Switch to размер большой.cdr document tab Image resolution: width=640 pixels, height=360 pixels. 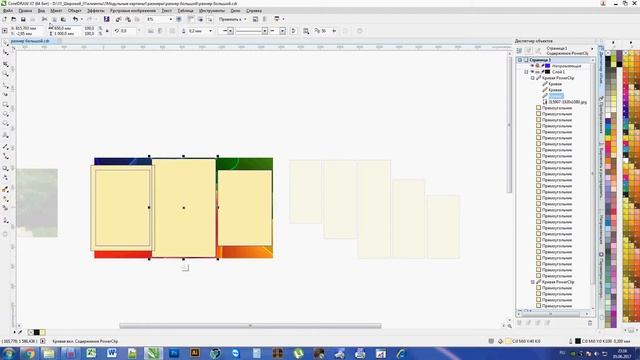pyautogui.click(x=30, y=41)
